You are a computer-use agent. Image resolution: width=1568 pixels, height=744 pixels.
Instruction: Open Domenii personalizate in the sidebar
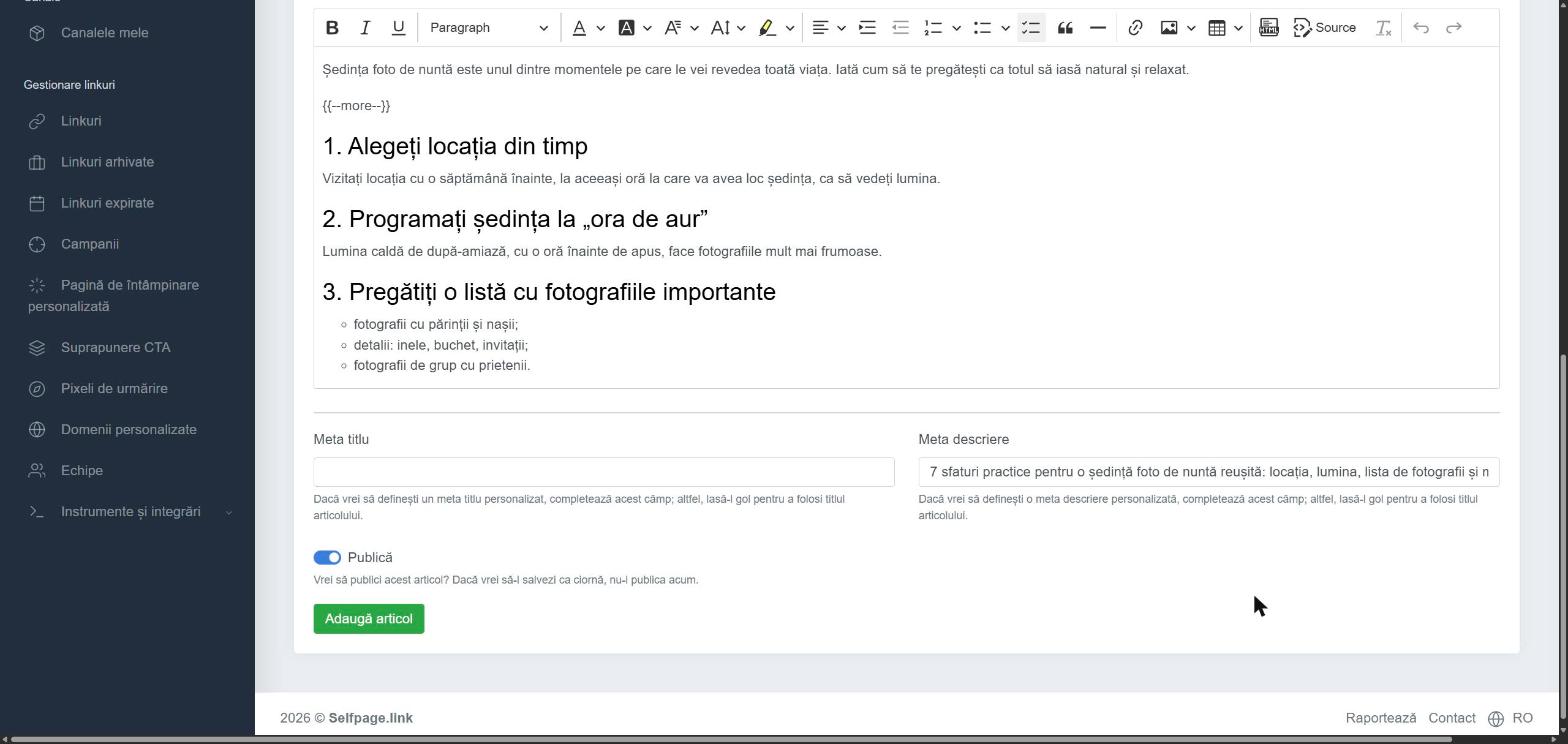pos(127,430)
